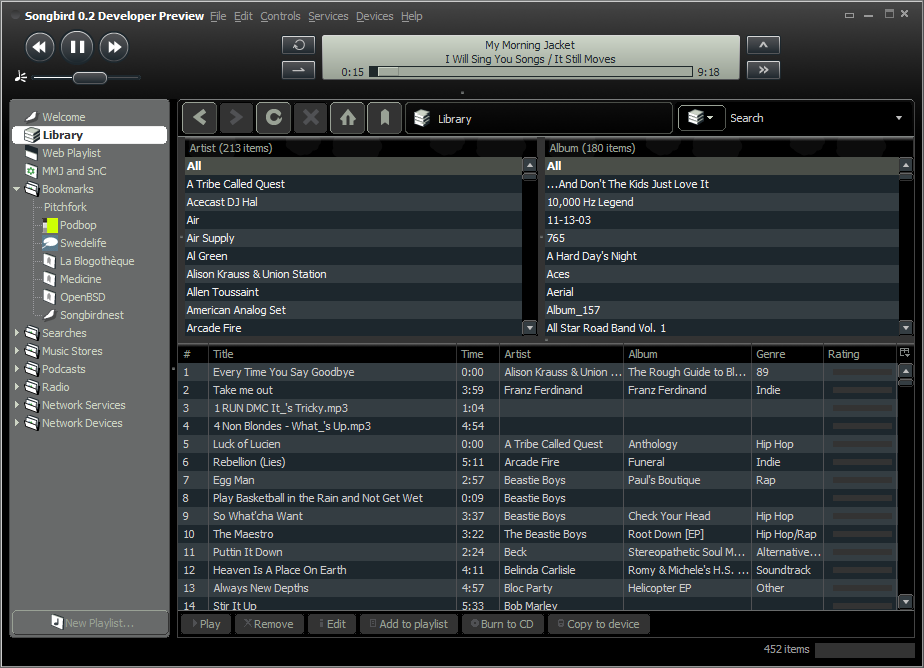Open the Devices menu
The image size is (924, 668).
coord(375,15)
